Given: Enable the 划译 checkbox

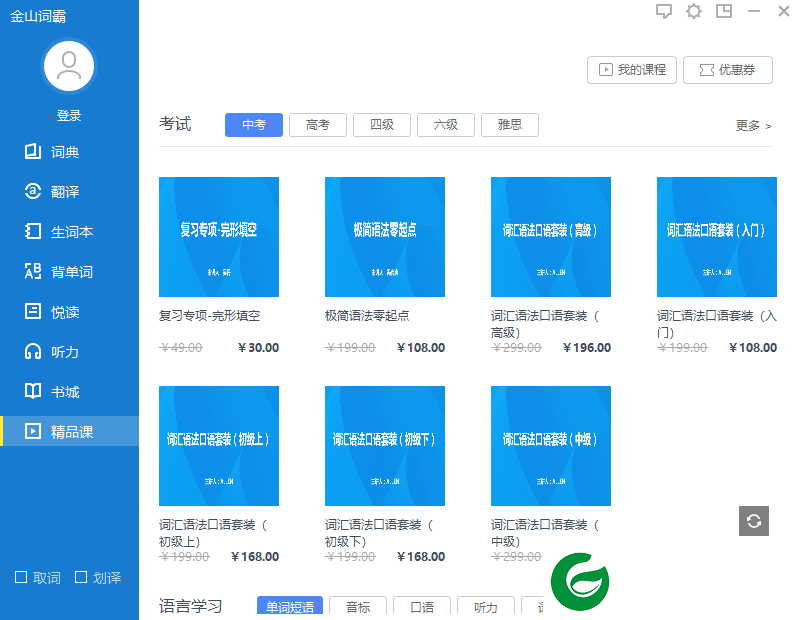Looking at the screenshot, I should [x=80, y=577].
